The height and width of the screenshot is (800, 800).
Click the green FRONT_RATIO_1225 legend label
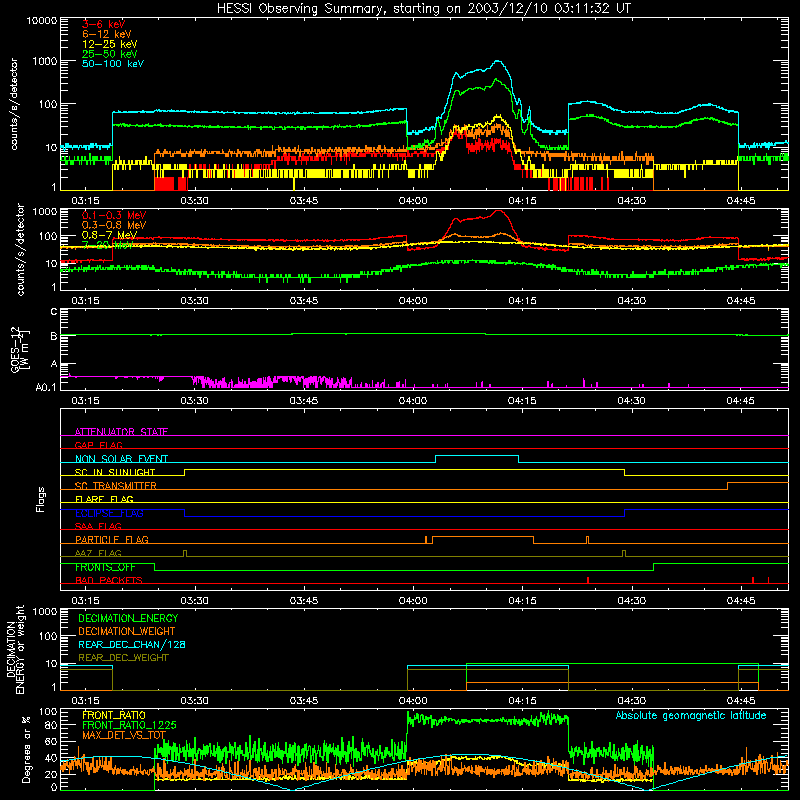click(x=129, y=725)
